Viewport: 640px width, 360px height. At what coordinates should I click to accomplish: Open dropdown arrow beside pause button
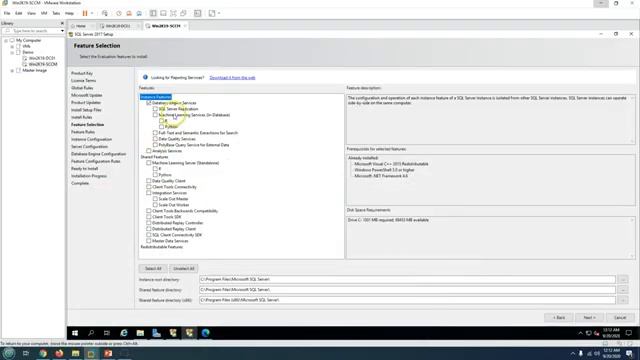click(92, 13)
